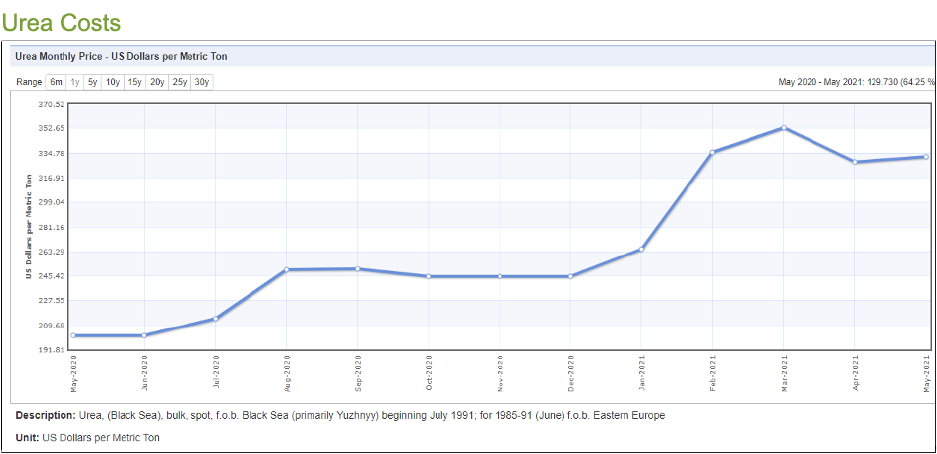Select the Feb-2021 data point
Viewport: 937px width, 454px height.
[713, 152]
